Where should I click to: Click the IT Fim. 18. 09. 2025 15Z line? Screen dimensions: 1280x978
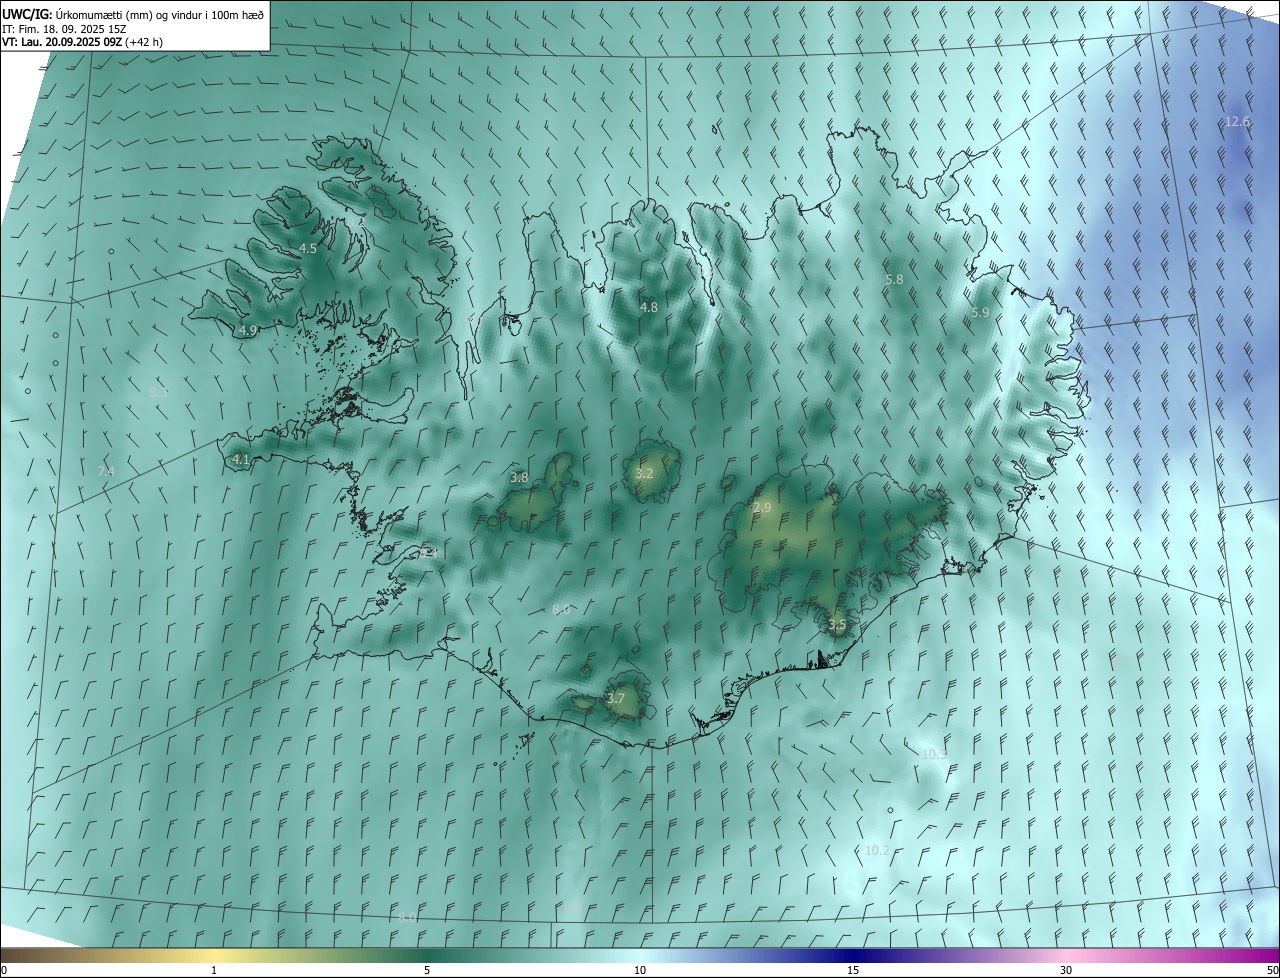tap(63, 28)
